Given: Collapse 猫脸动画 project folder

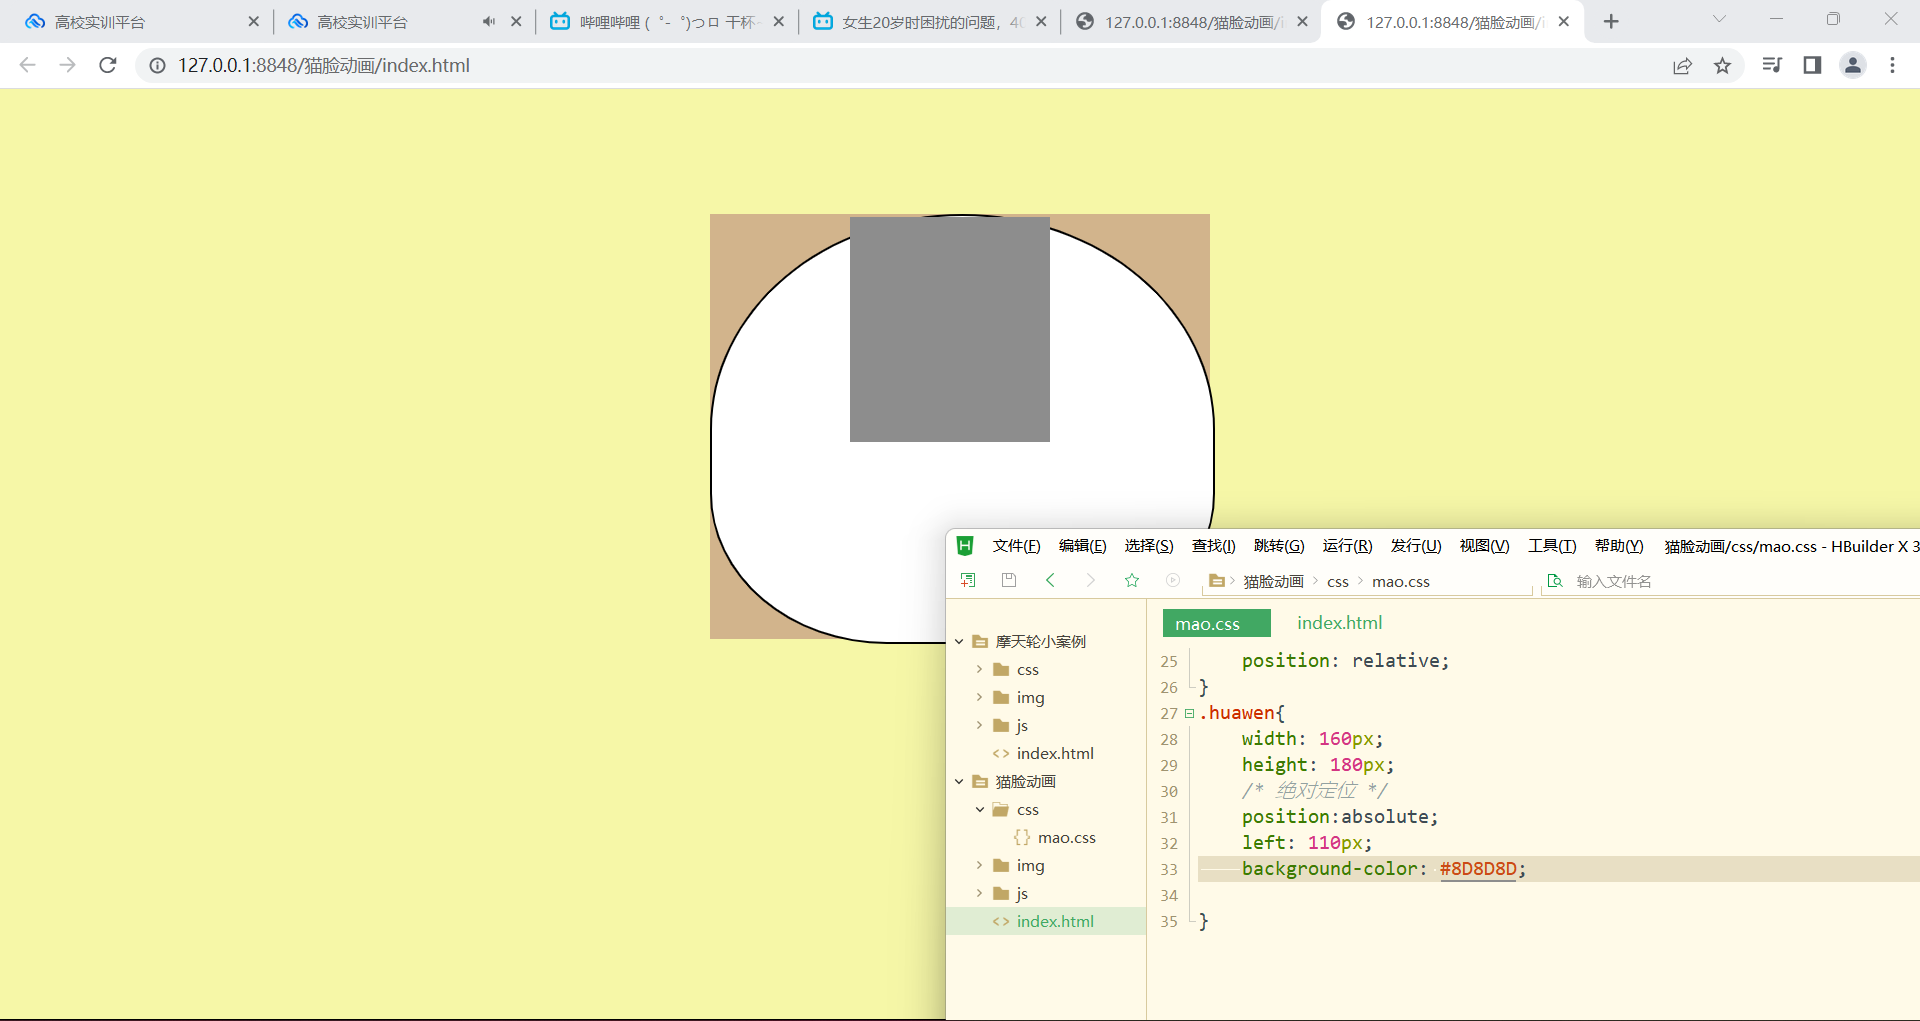Looking at the screenshot, I should click(959, 781).
